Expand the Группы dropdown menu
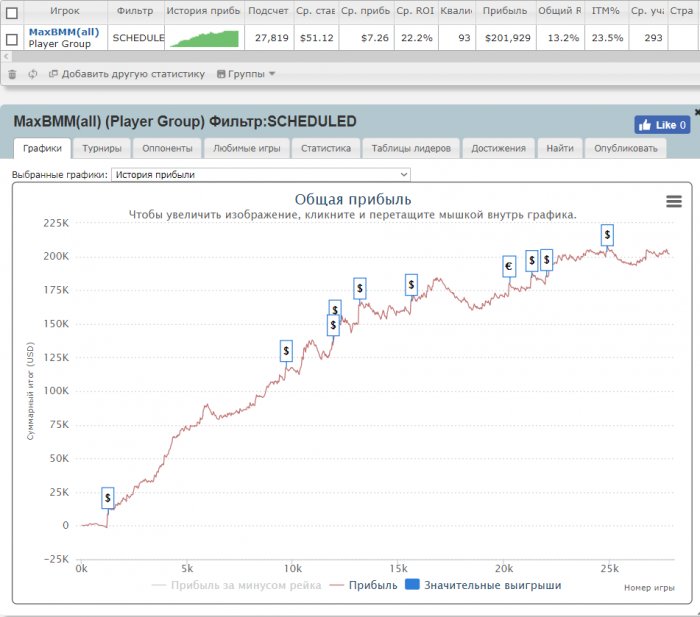The width and height of the screenshot is (700, 617). click(246, 74)
